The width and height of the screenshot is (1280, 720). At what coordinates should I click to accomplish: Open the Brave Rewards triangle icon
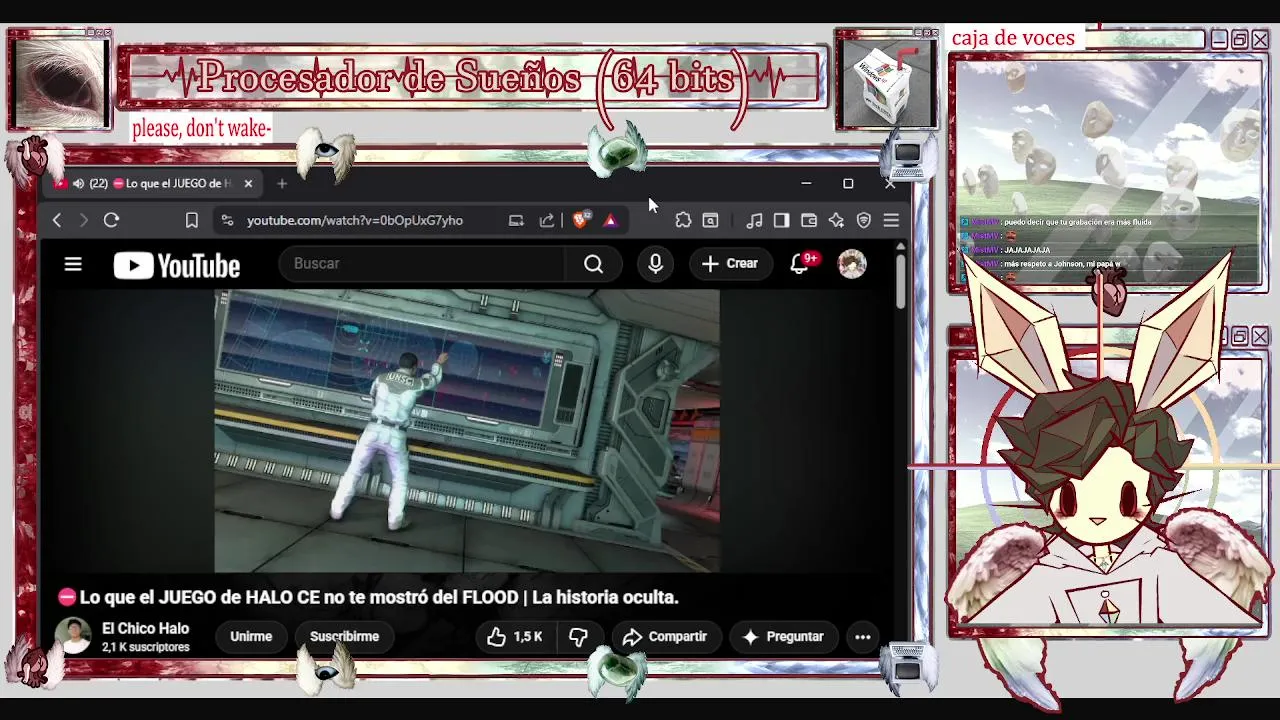[610, 220]
